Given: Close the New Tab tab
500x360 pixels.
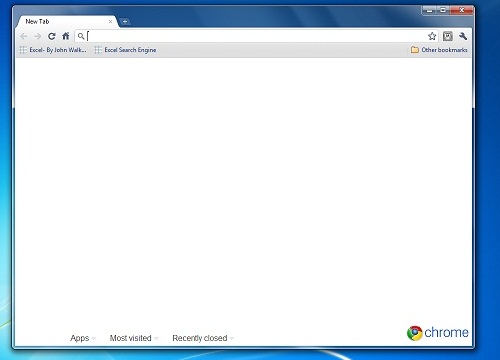Looking at the screenshot, I should coord(110,21).
